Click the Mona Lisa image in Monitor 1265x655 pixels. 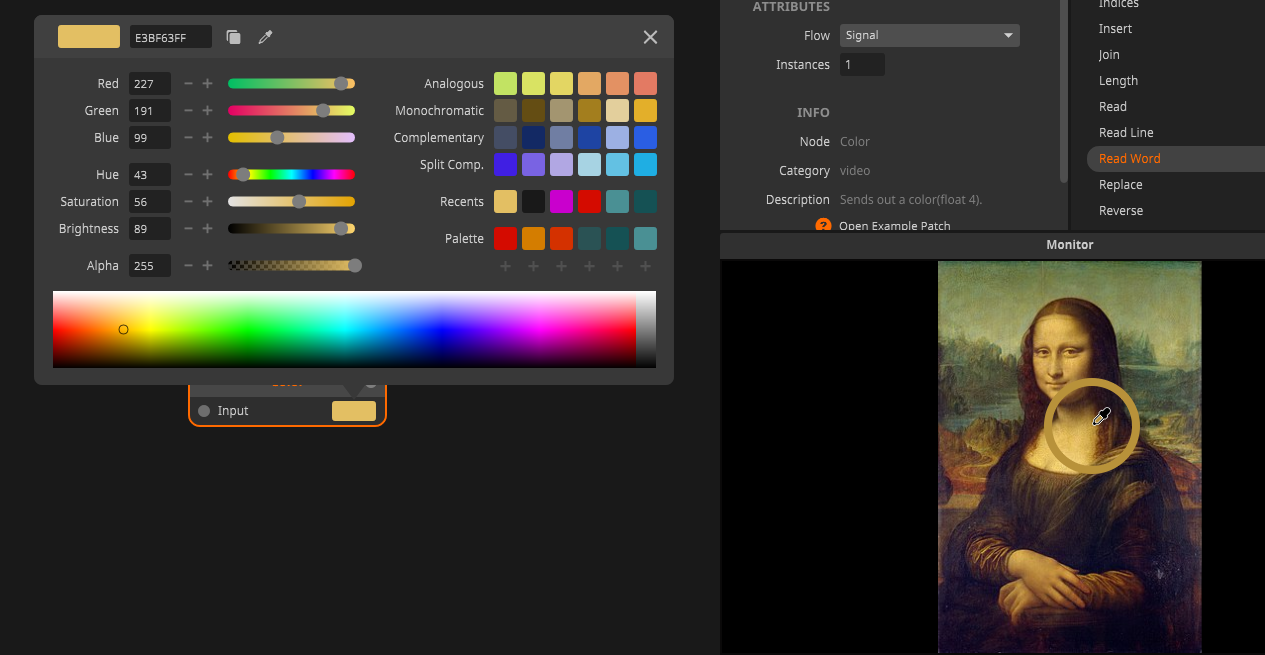pos(1069,457)
